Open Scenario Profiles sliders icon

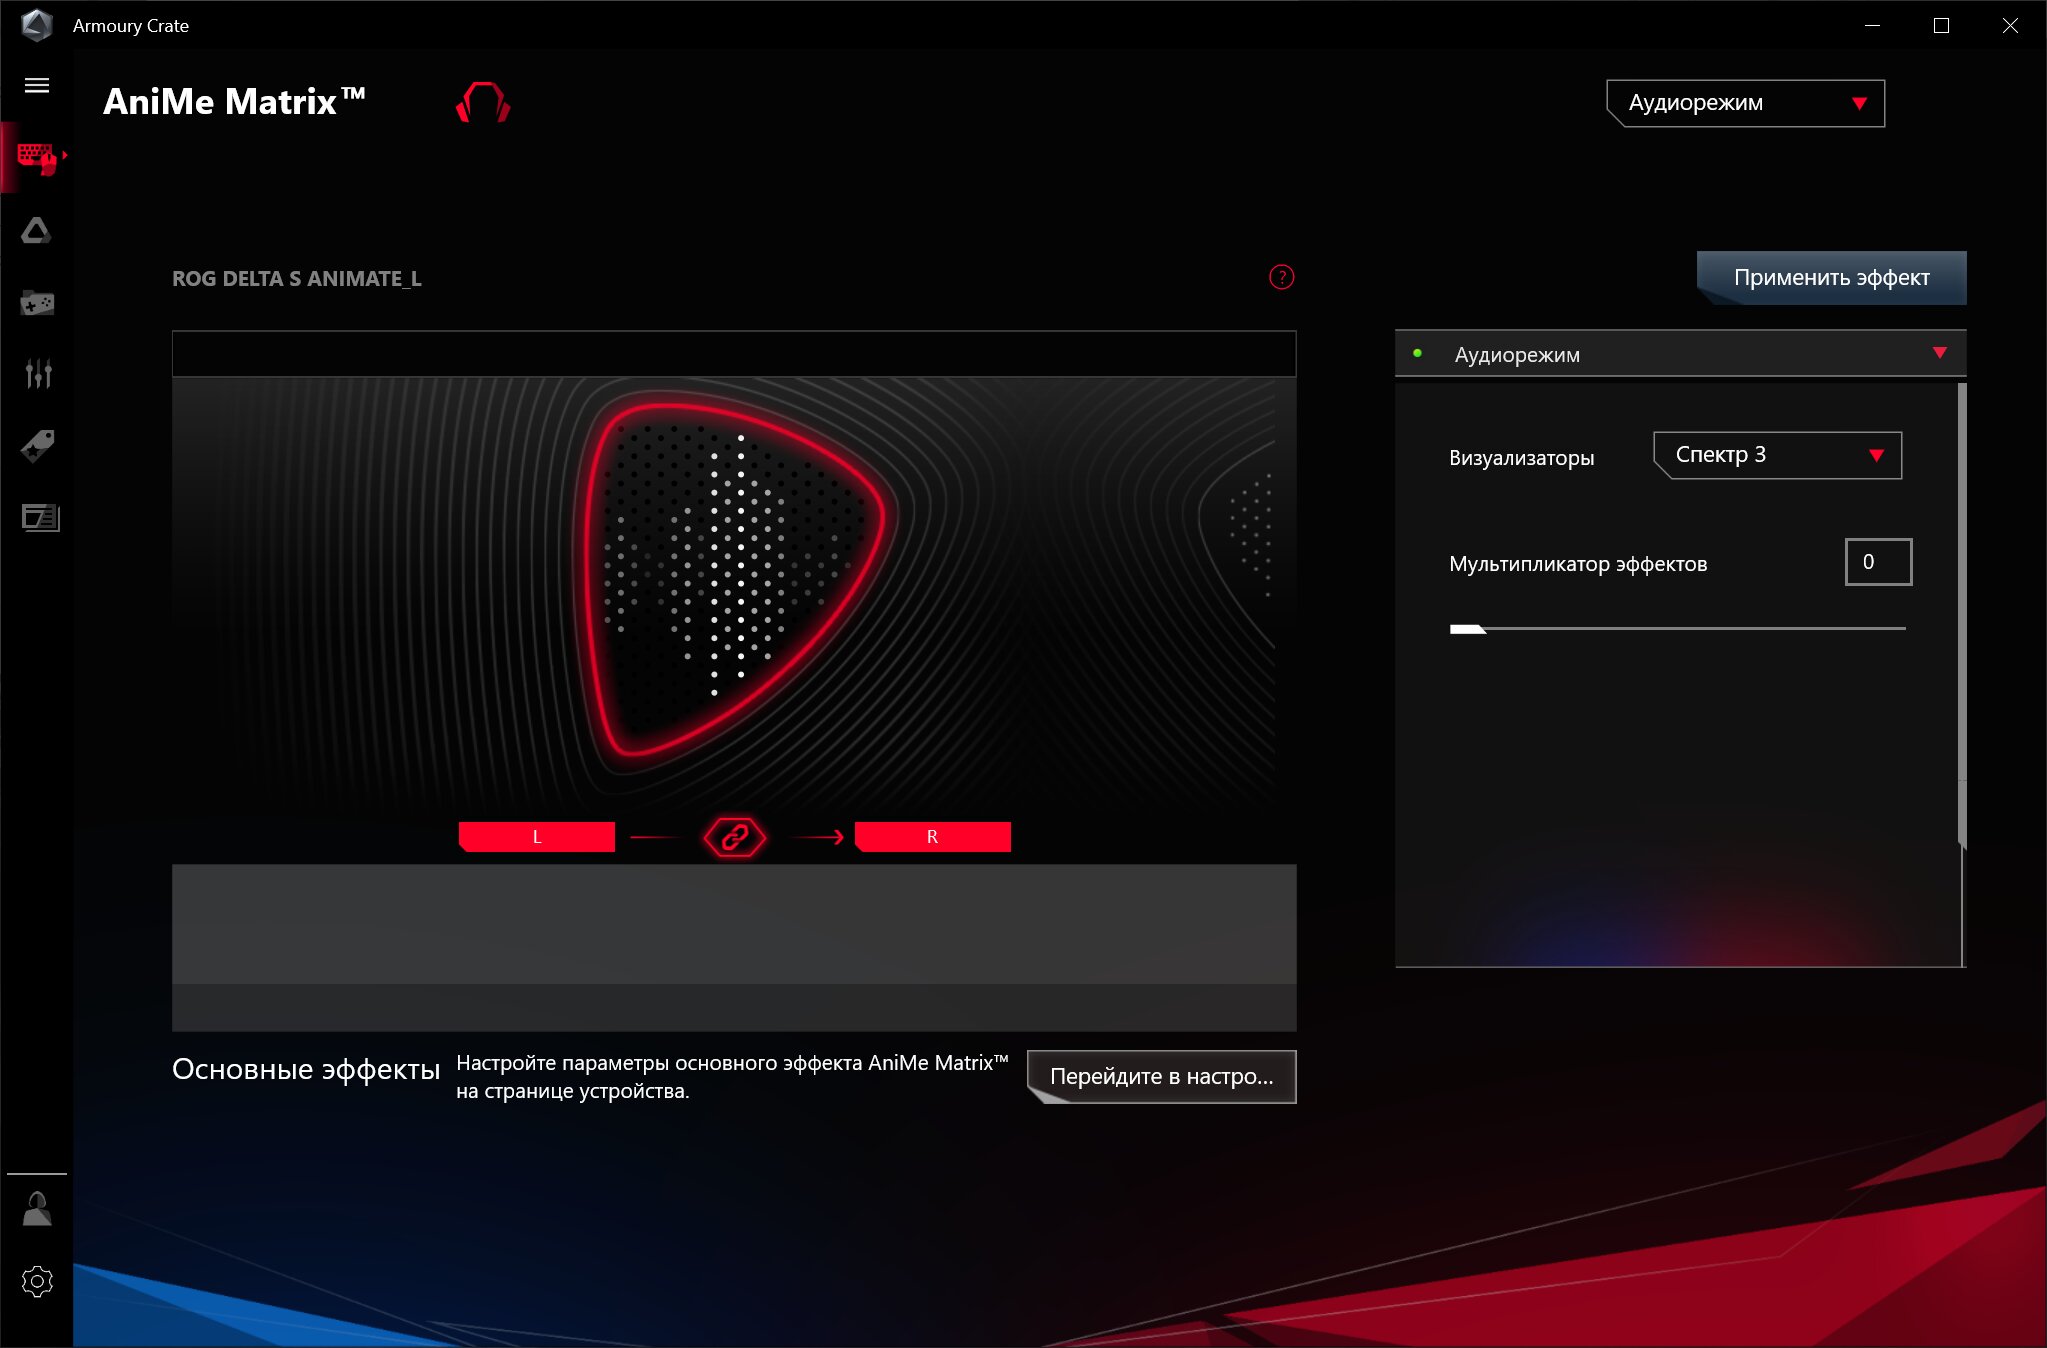[38, 373]
